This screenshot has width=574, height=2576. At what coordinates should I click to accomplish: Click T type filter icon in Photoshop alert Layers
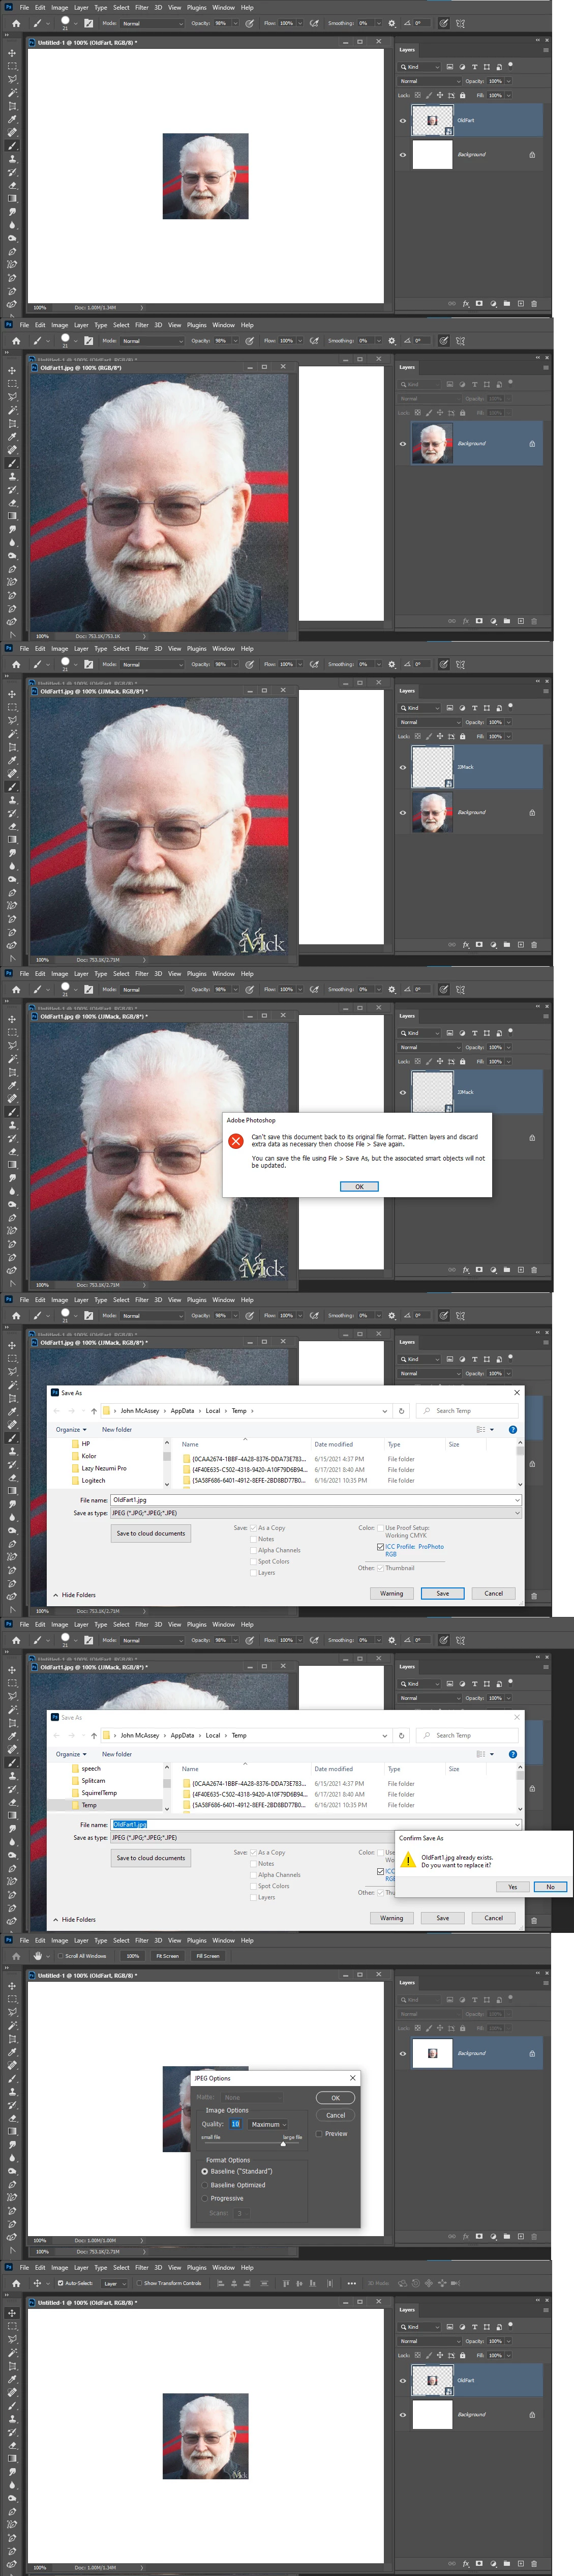tap(474, 1033)
